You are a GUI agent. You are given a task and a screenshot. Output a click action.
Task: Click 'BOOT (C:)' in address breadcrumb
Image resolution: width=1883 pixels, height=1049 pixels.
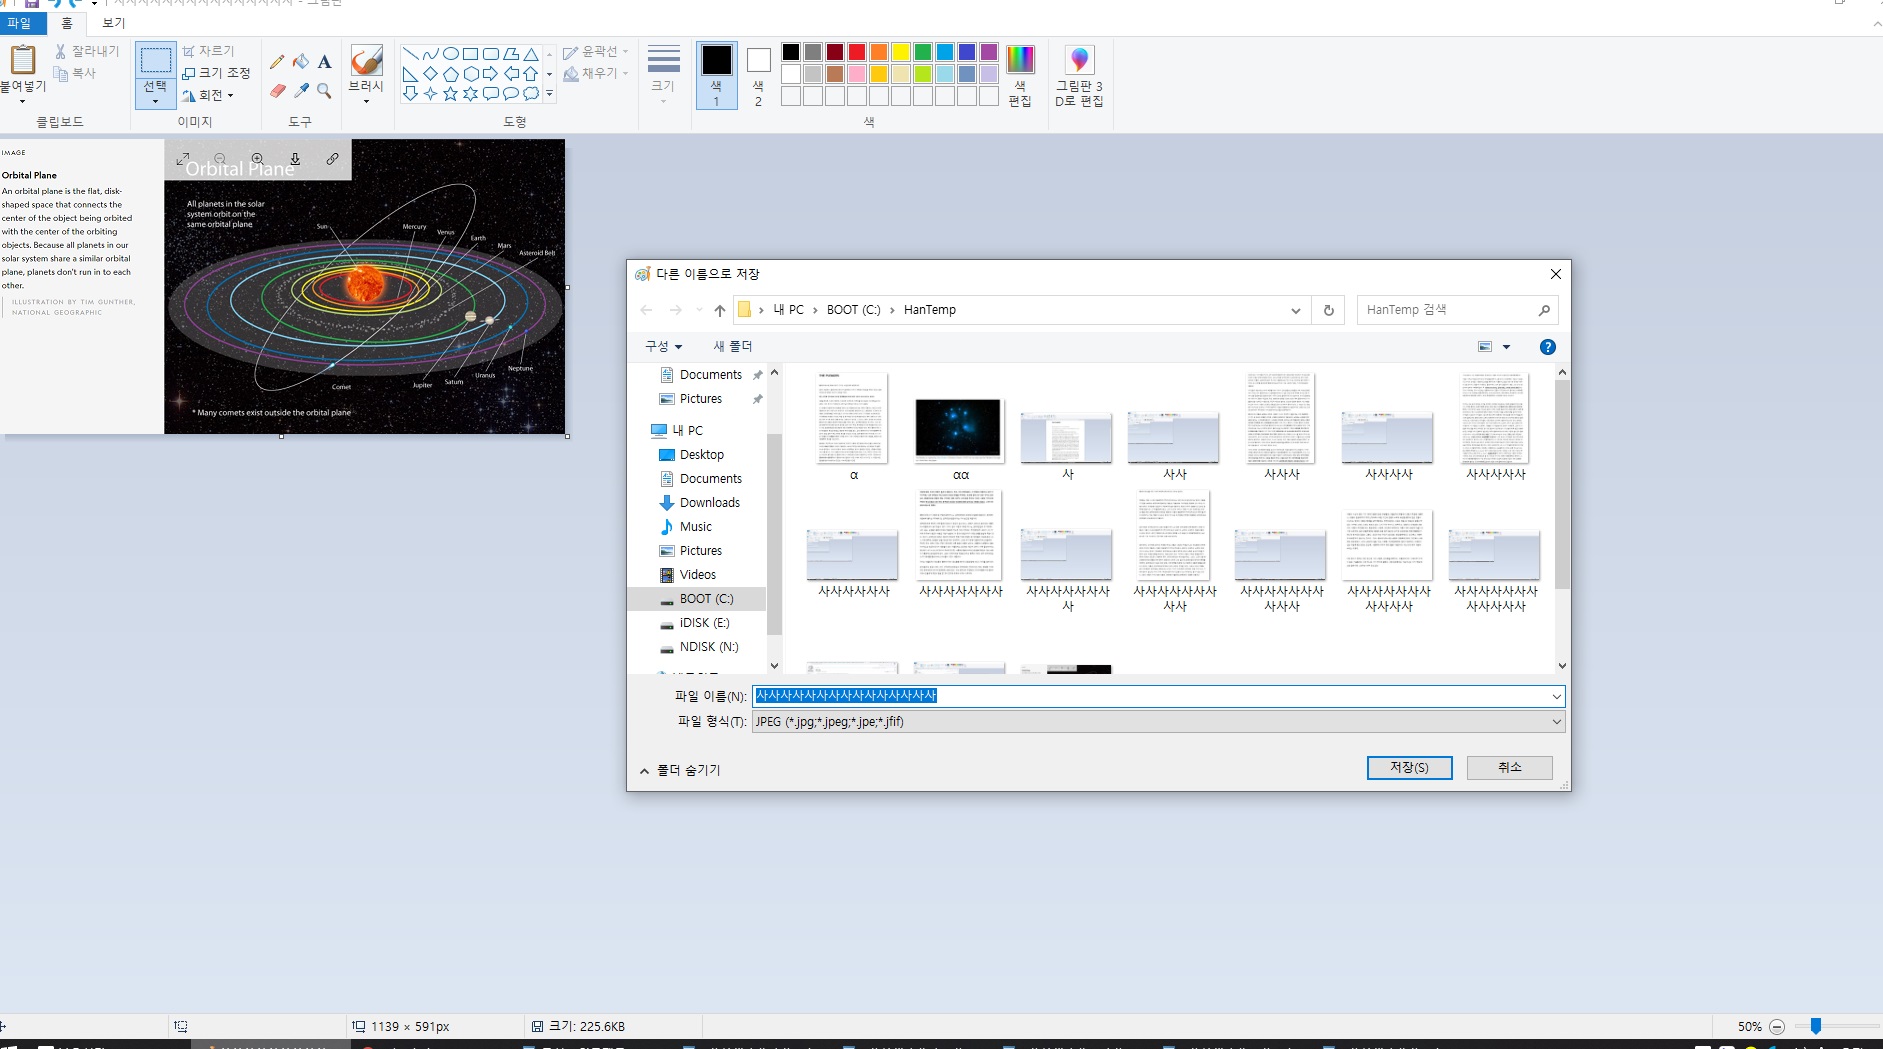point(853,311)
